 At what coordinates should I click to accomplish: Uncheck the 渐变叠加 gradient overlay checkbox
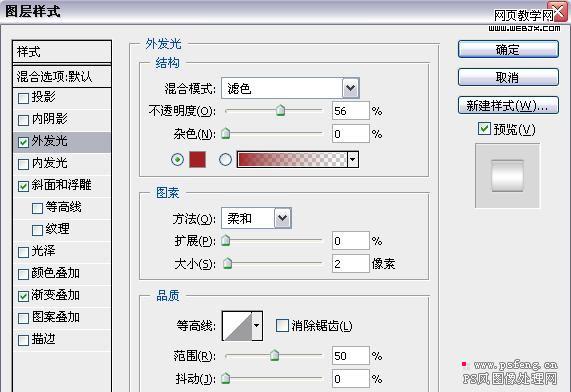[x=23, y=296]
